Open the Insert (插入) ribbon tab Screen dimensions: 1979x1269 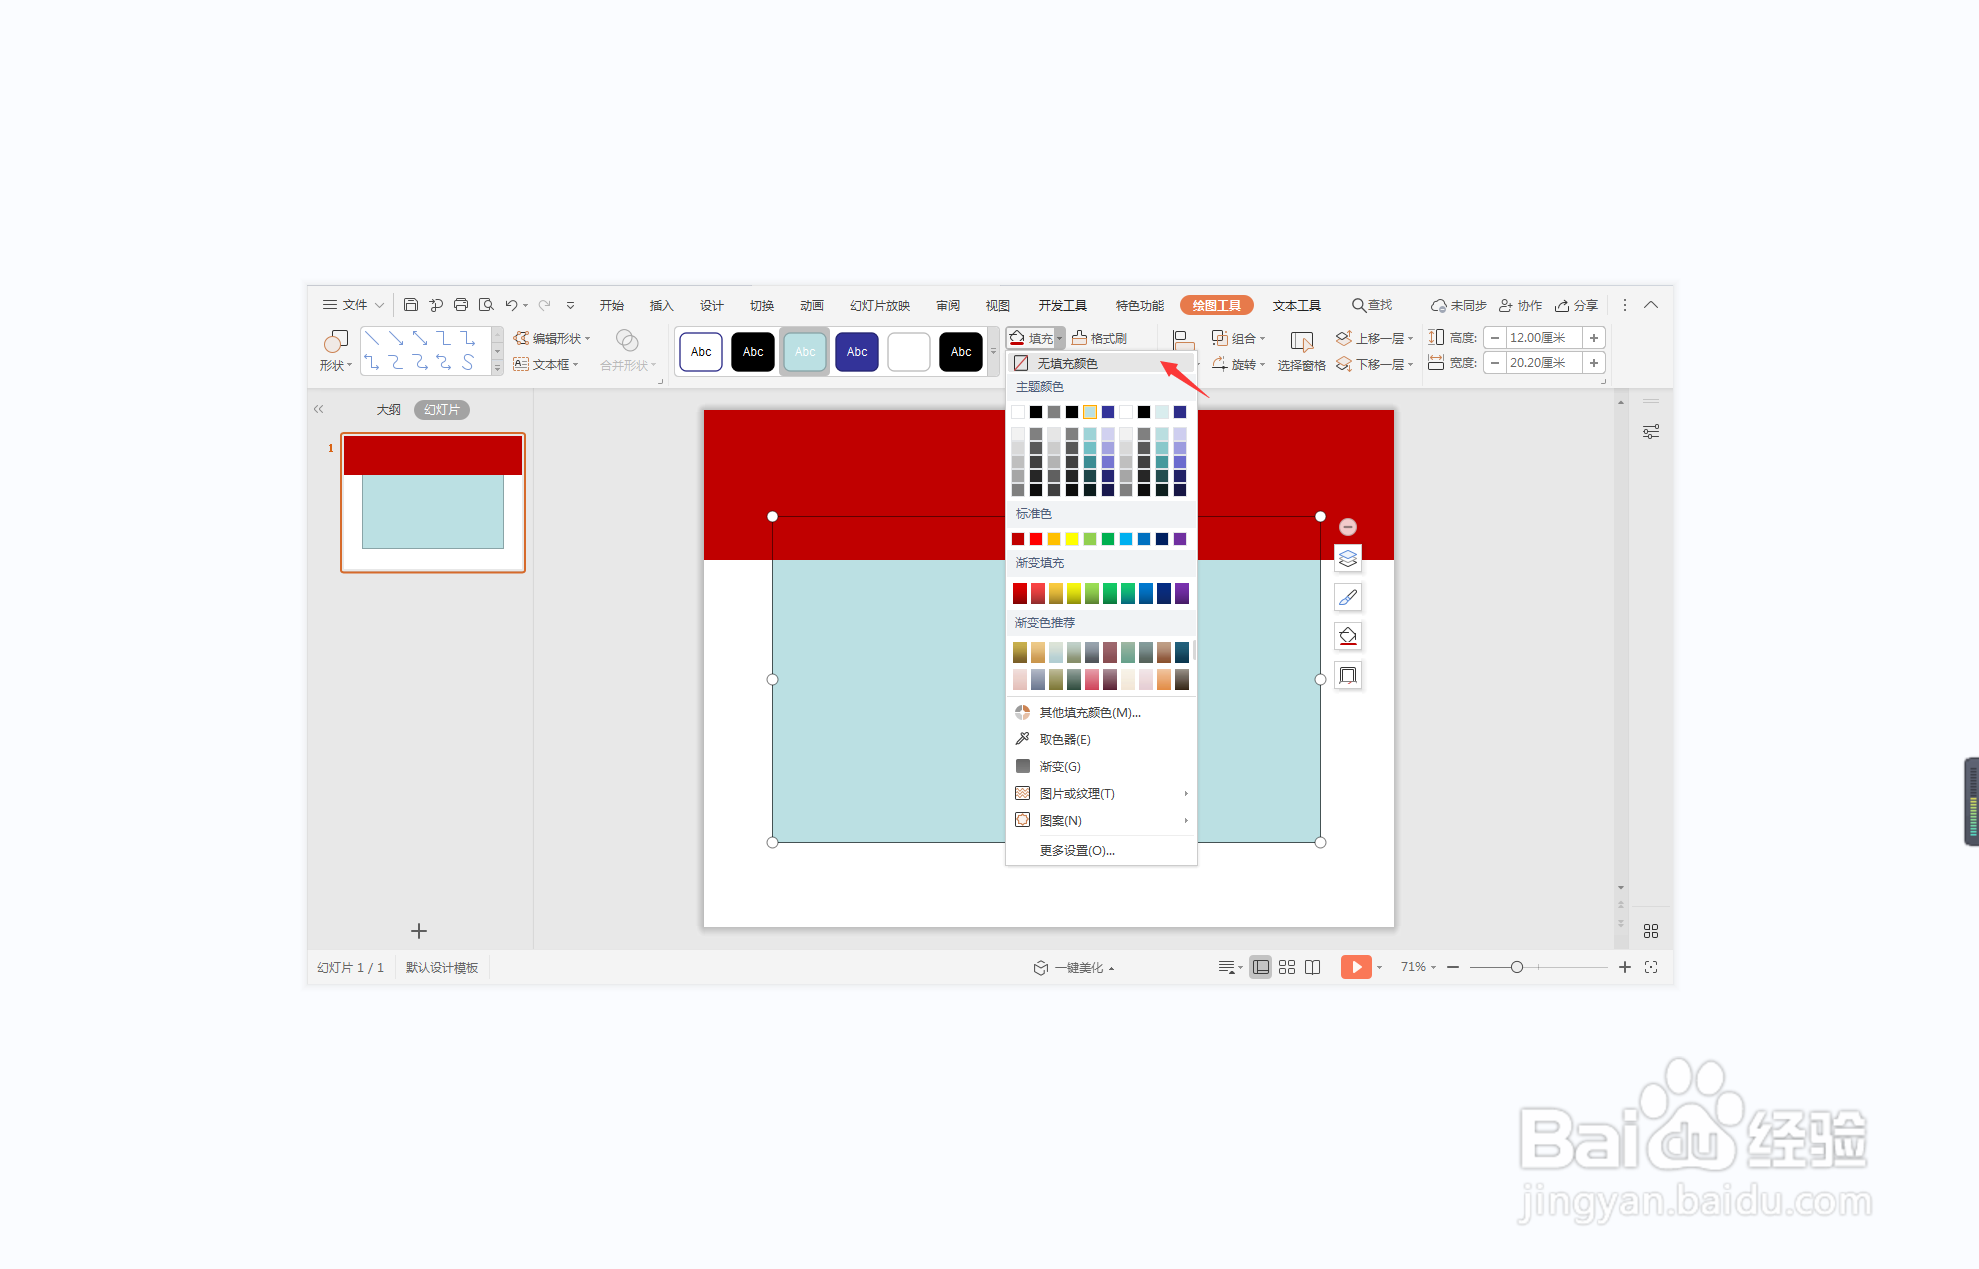(x=661, y=305)
